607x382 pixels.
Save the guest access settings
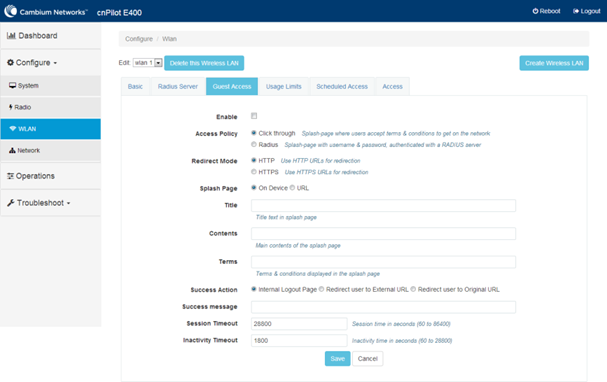(x=338, y=358)
